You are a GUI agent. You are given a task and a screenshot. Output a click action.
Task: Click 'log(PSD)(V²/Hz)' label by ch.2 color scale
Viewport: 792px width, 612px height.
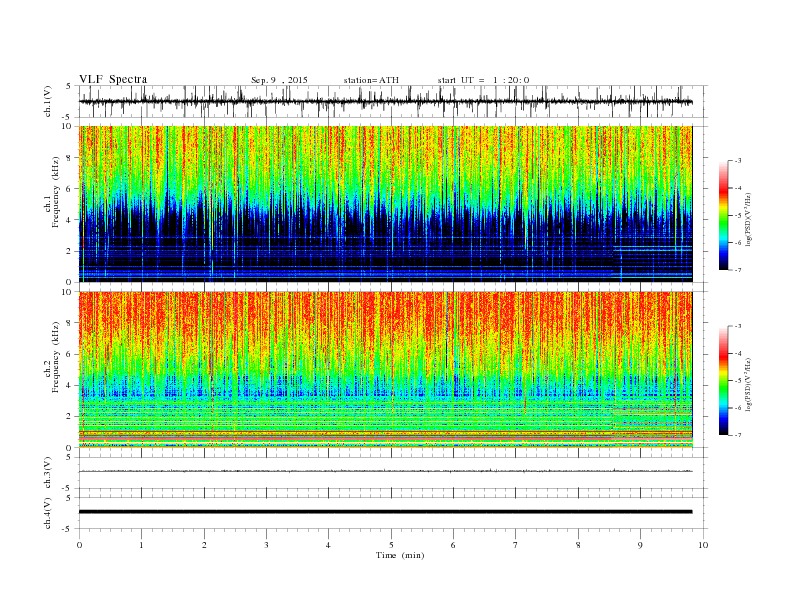point(749,383)
